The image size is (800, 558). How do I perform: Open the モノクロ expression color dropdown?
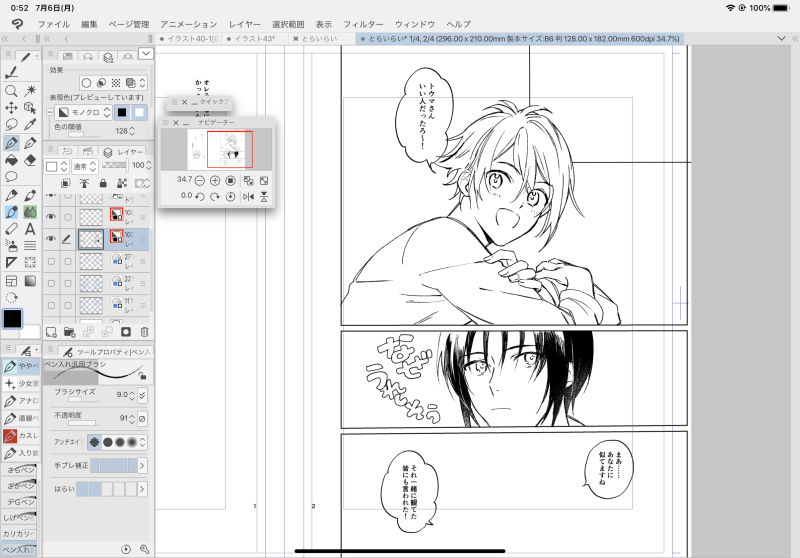84,112
